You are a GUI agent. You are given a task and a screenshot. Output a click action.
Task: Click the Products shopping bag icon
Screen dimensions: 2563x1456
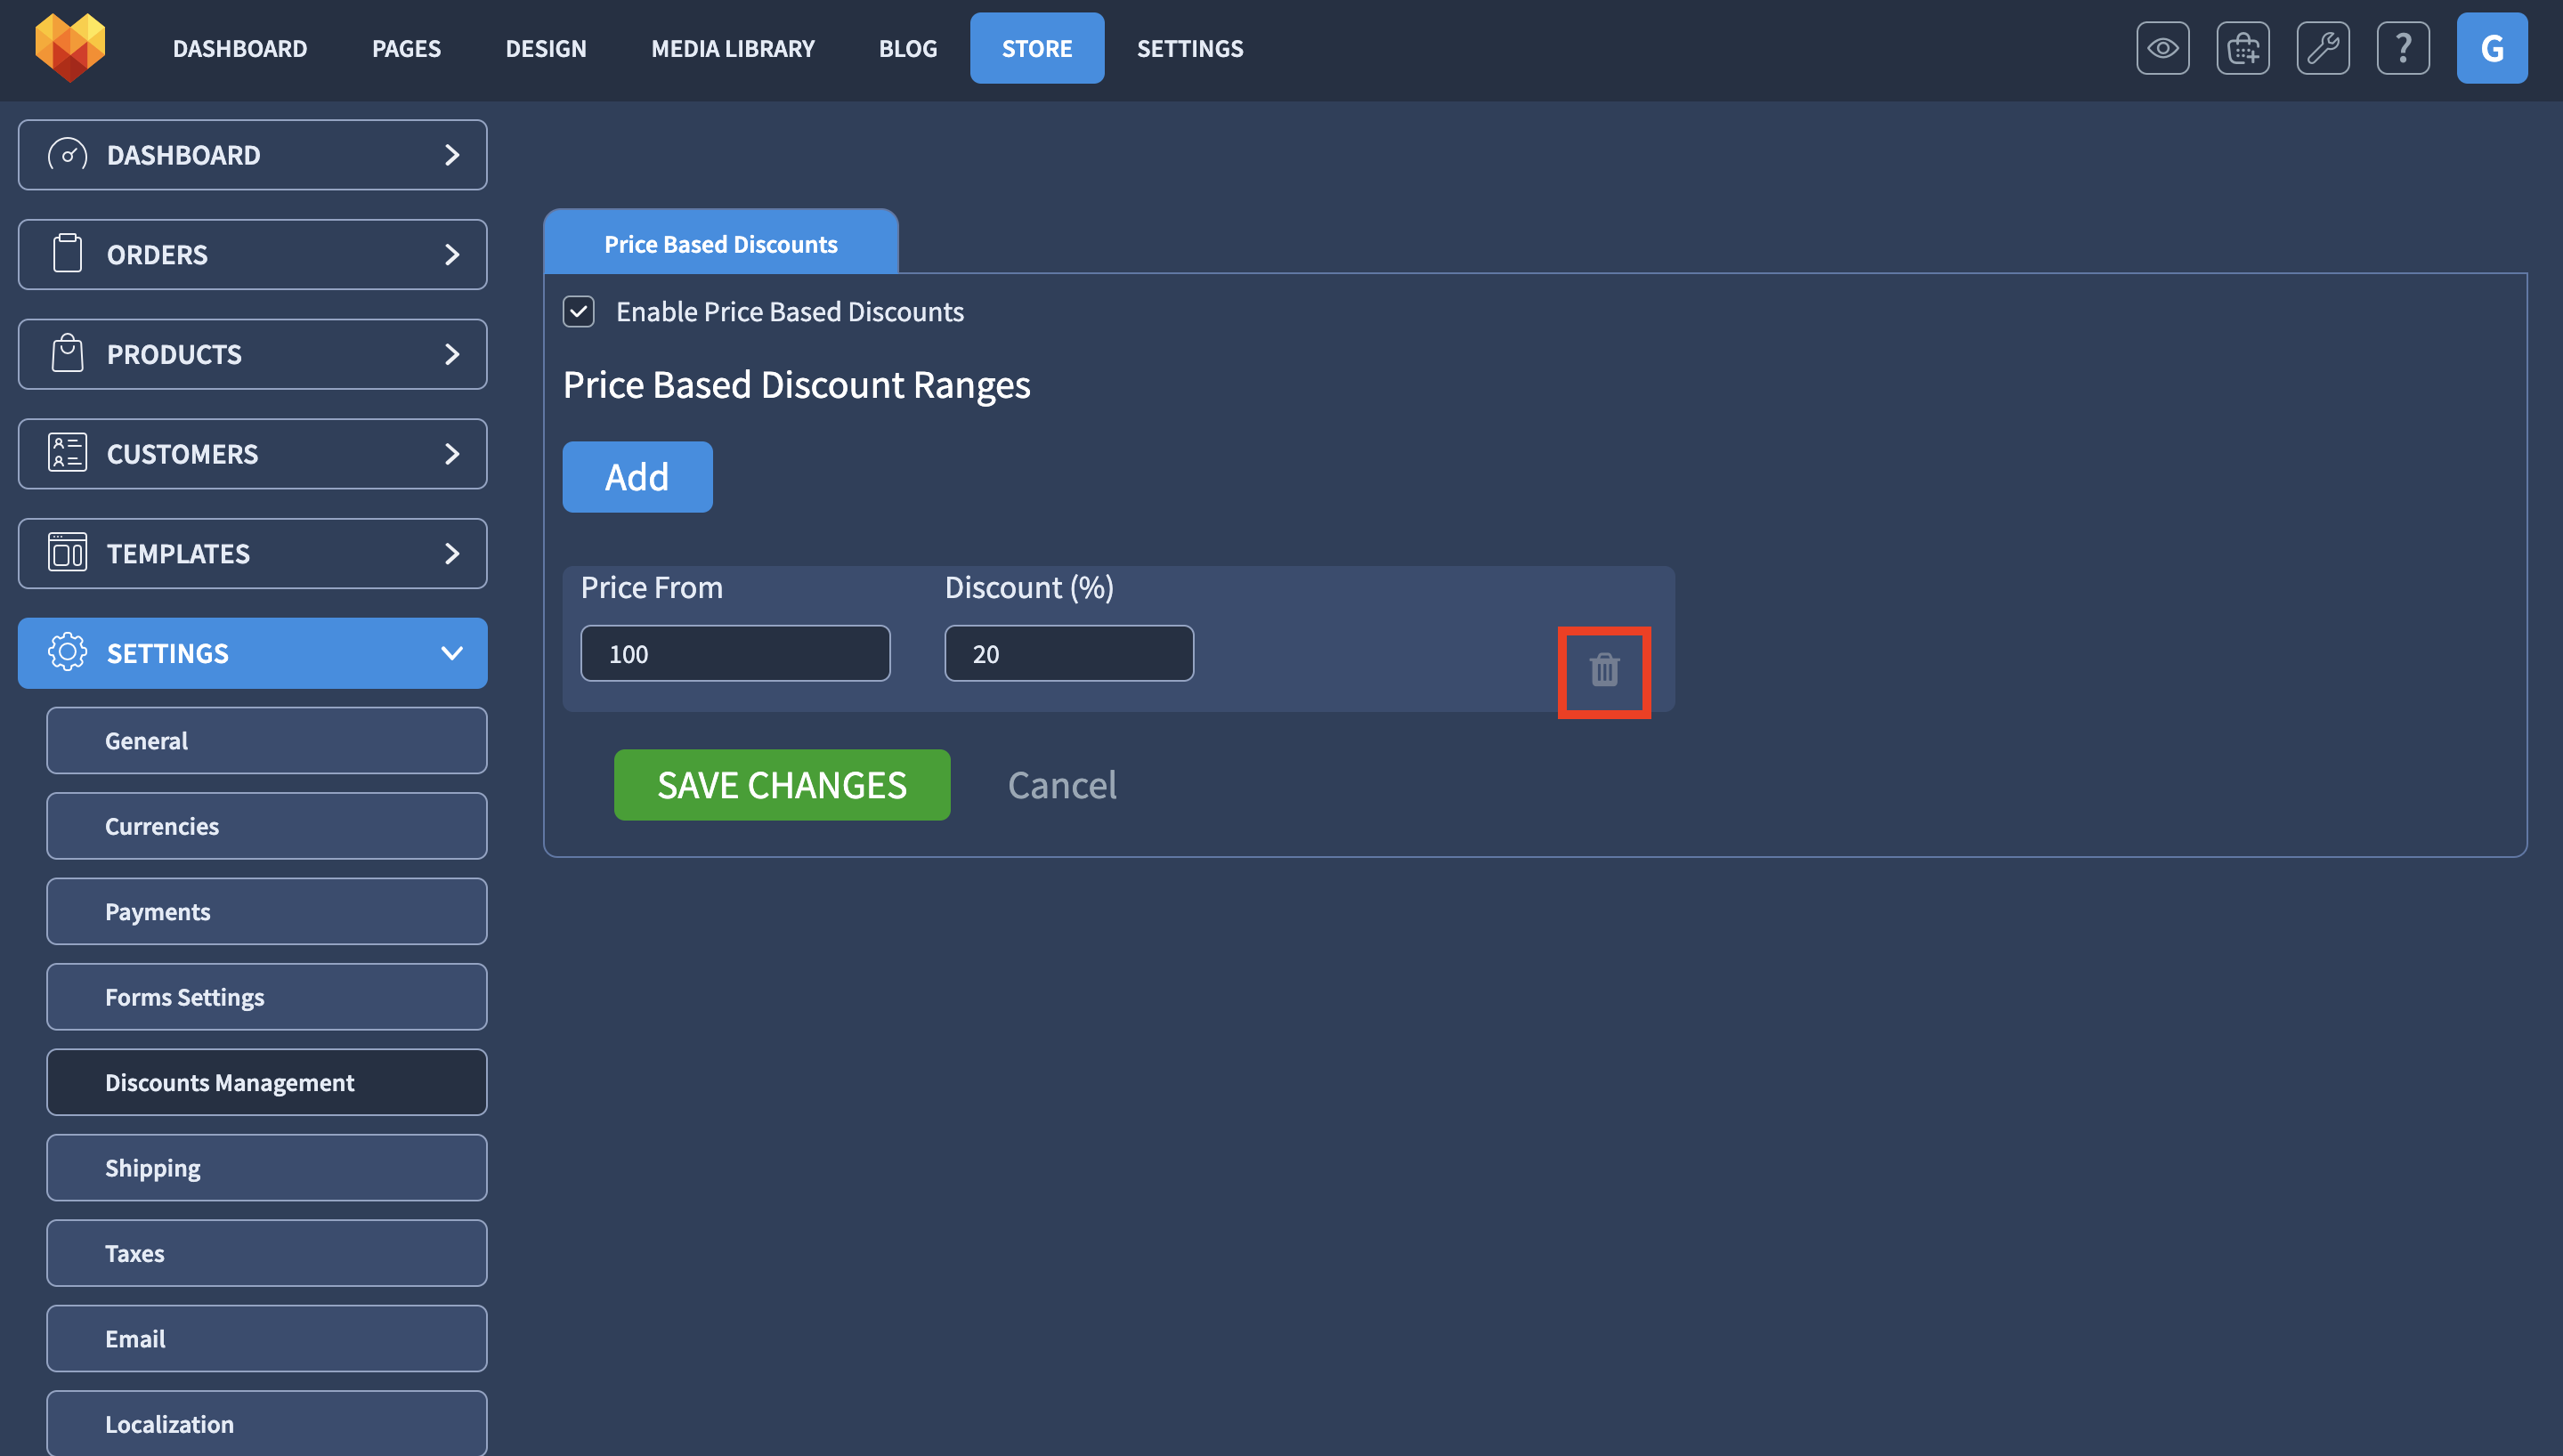67,354
